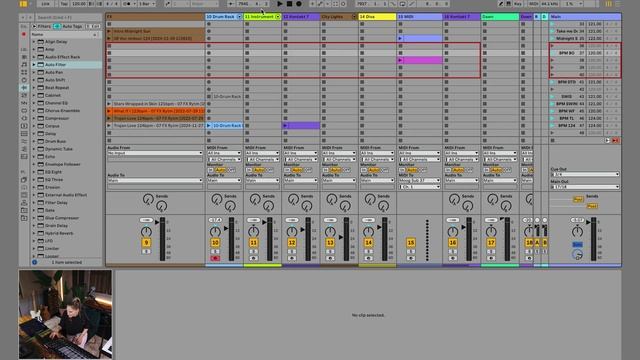Image resolution: width=640 pixels, height=360 pixels.
Task: Click the transport Stop button
Action: pyautogui.click(x=289, y=4)
